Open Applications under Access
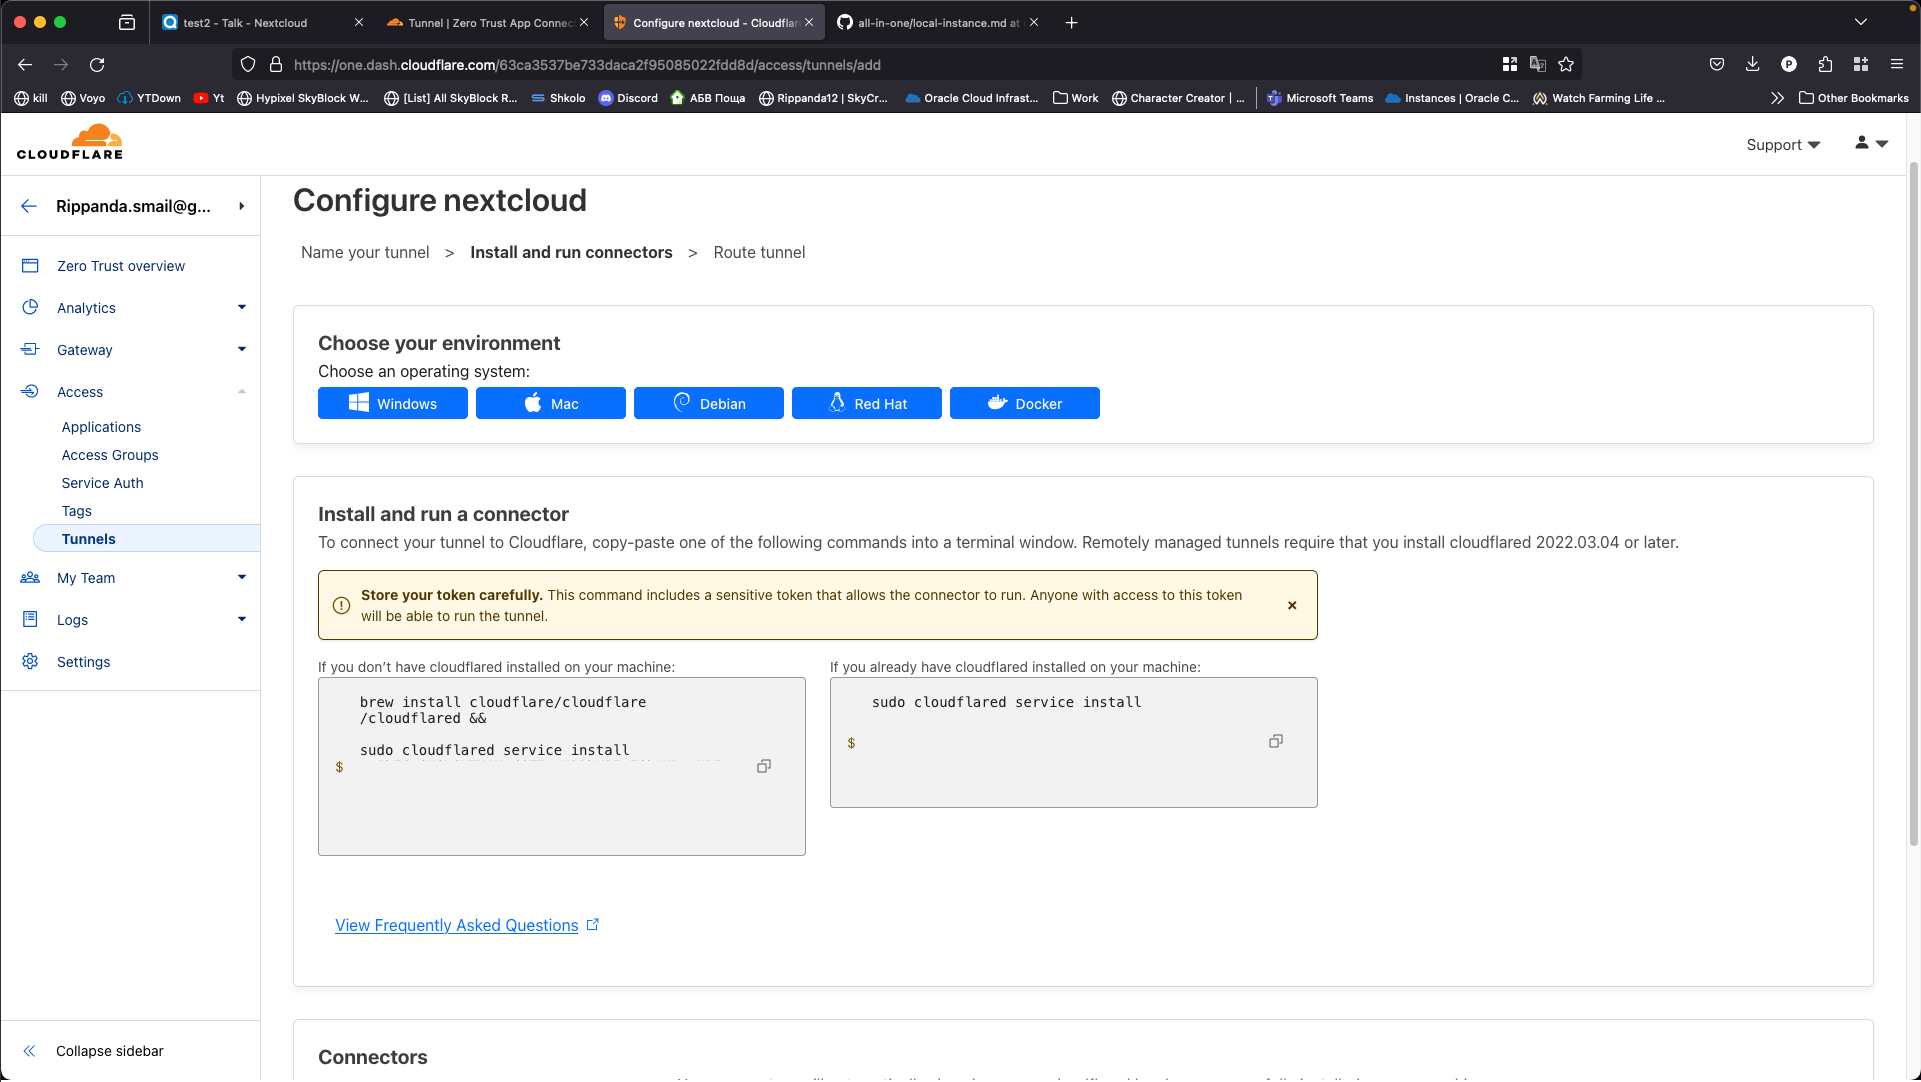The width and height of the screenshot is (1921, 1082). pyautogui.click(x=101, y=427)
